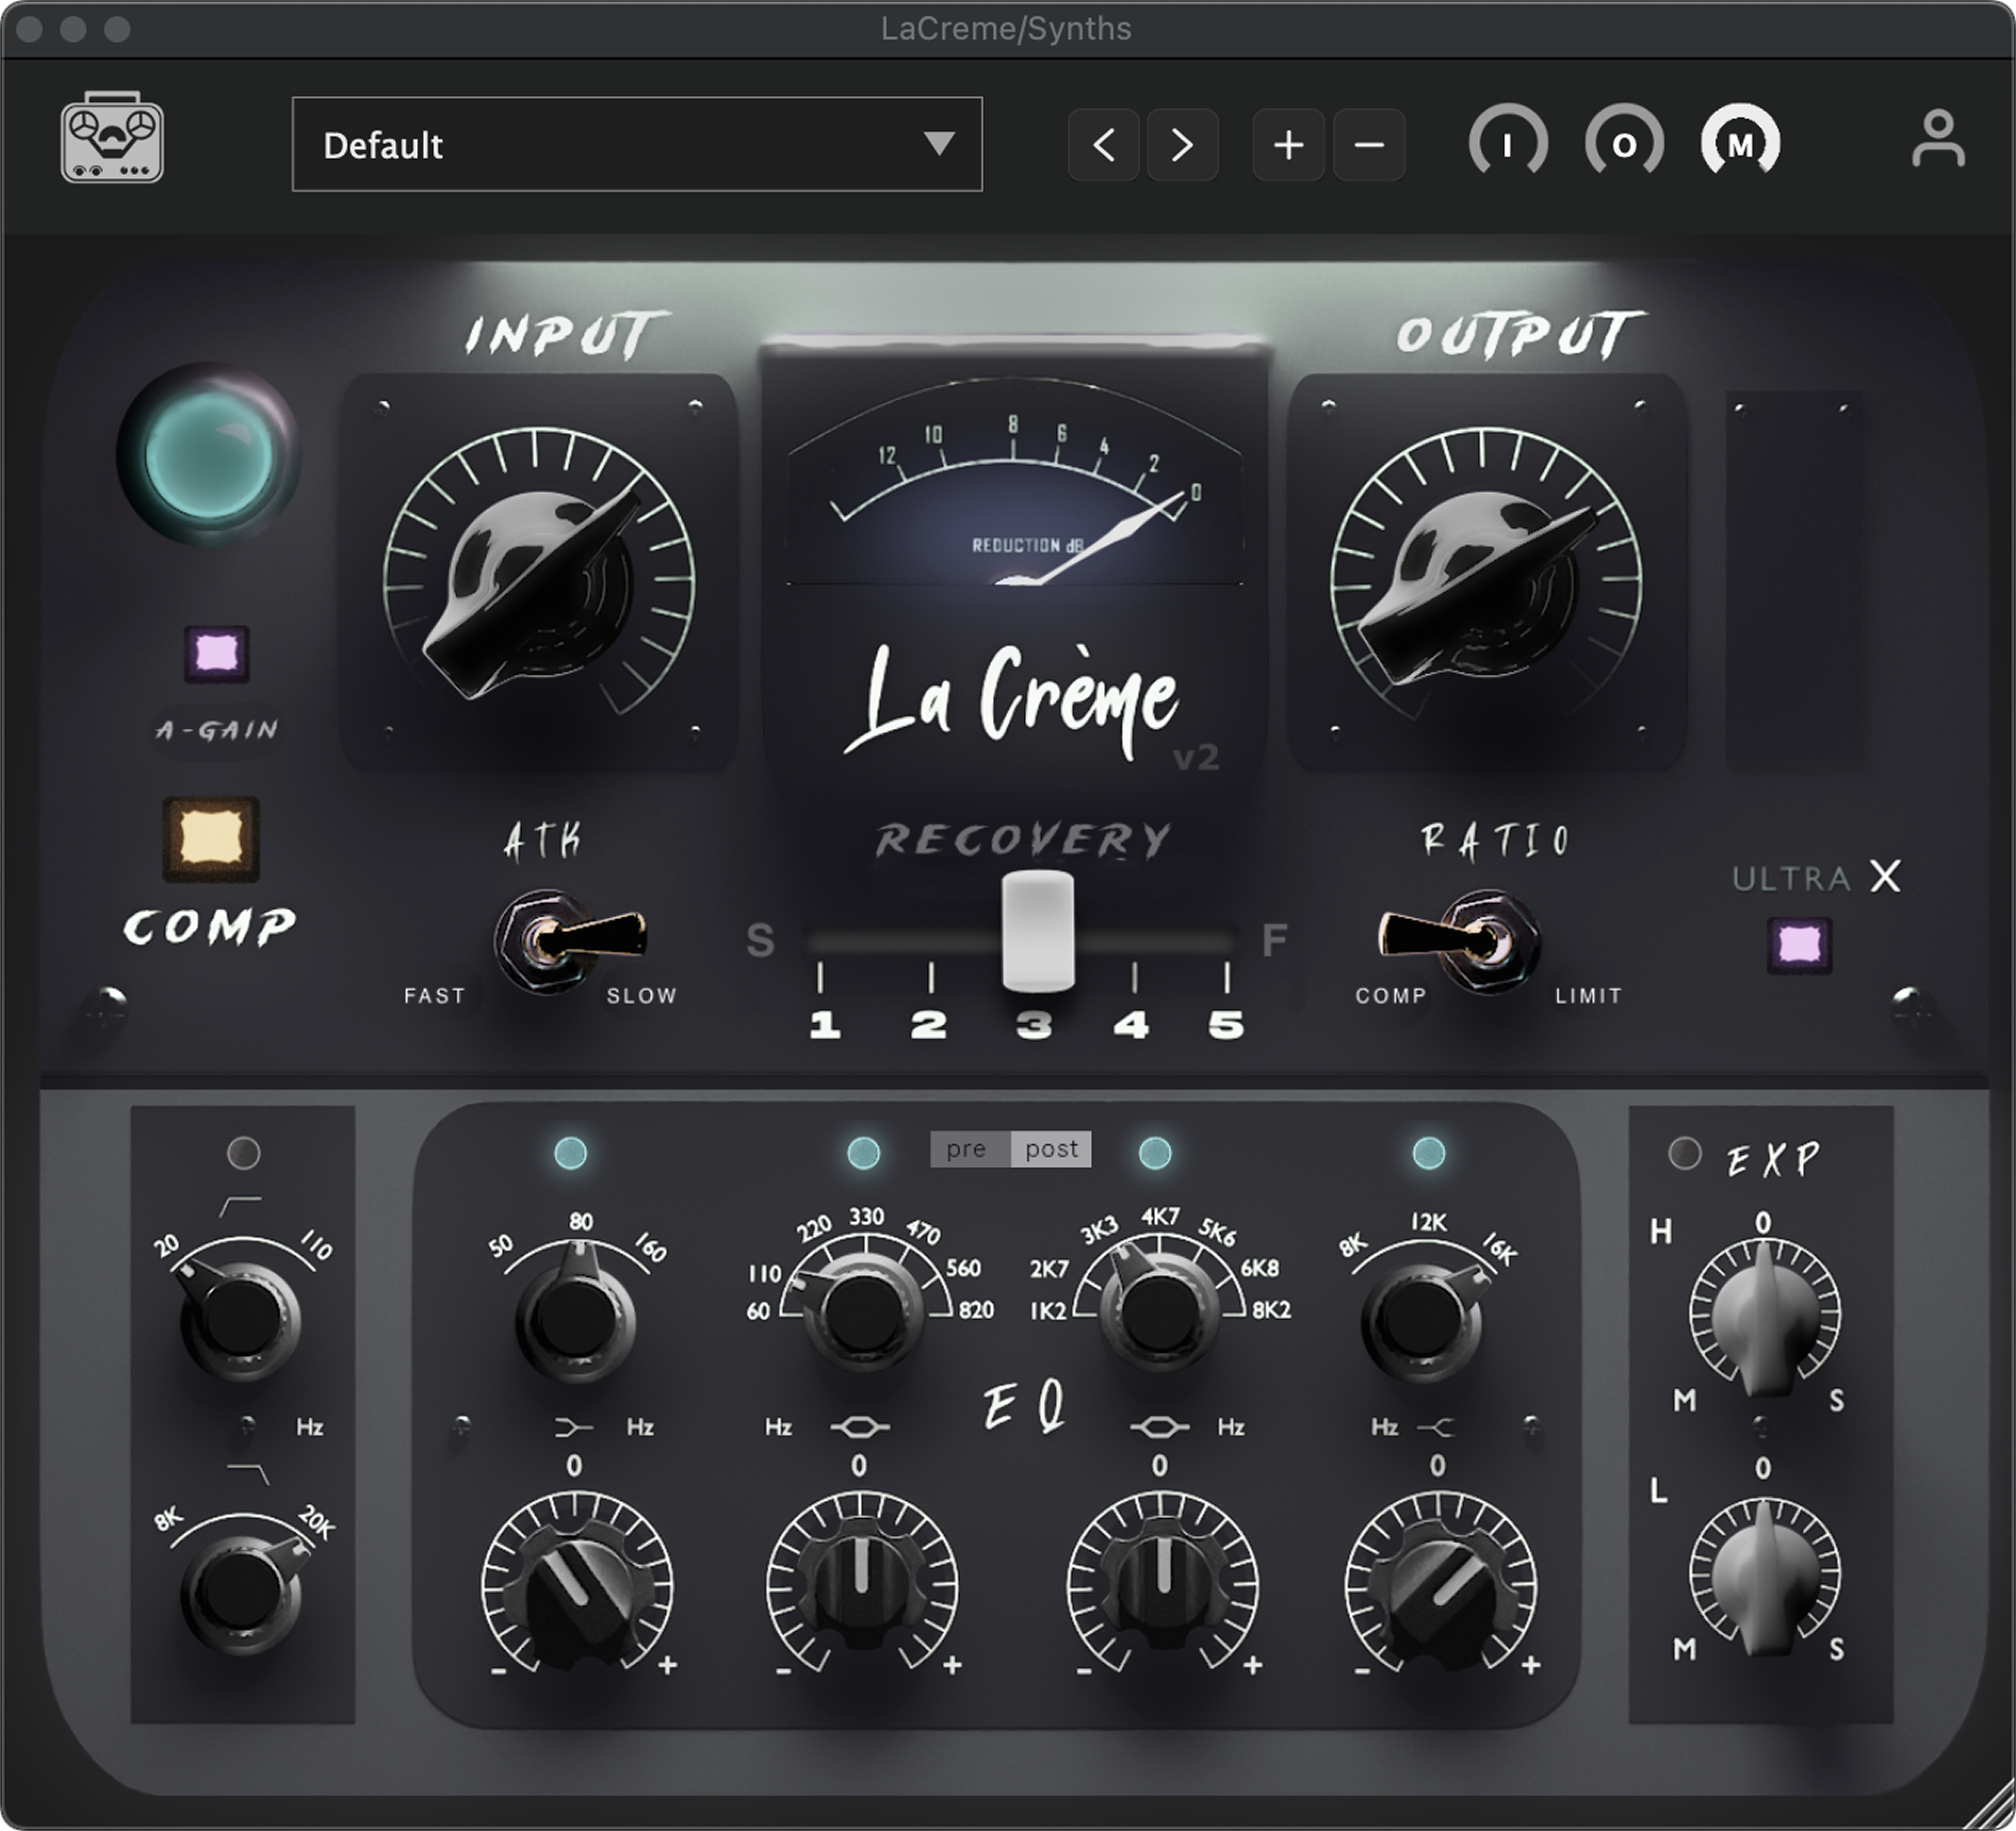This screenshot has width=2016, height=1831.
Task: Go to previous preset arrow
Action: (x=1103, y=145)
